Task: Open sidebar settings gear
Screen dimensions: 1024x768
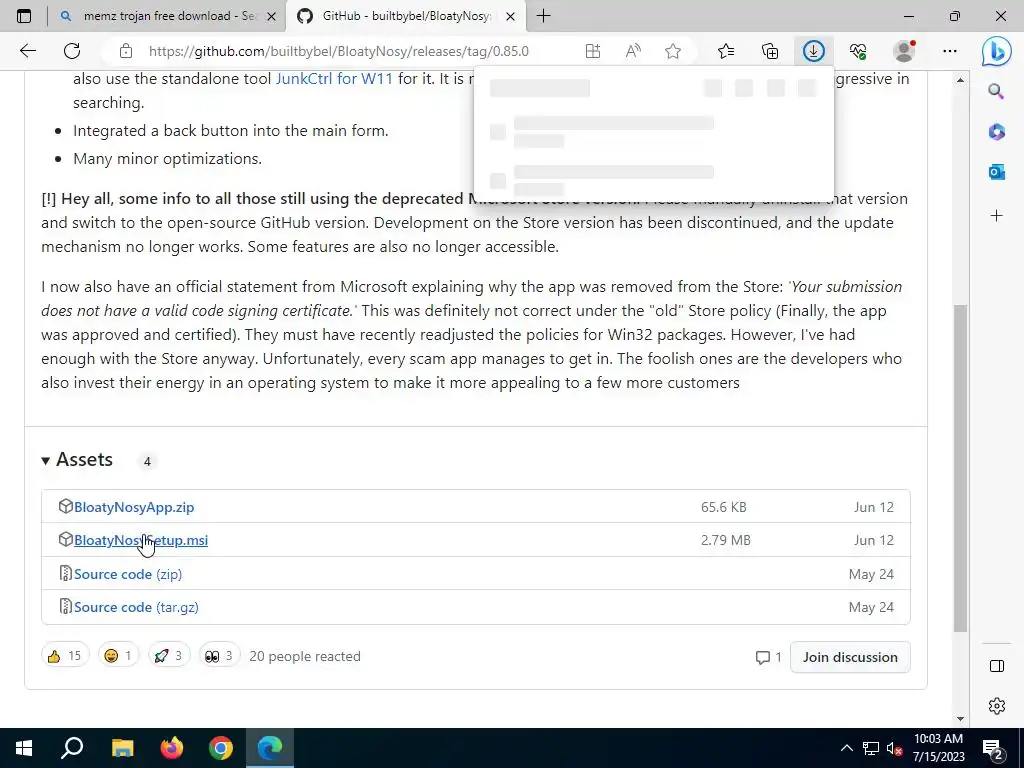Action: [996, 705]
